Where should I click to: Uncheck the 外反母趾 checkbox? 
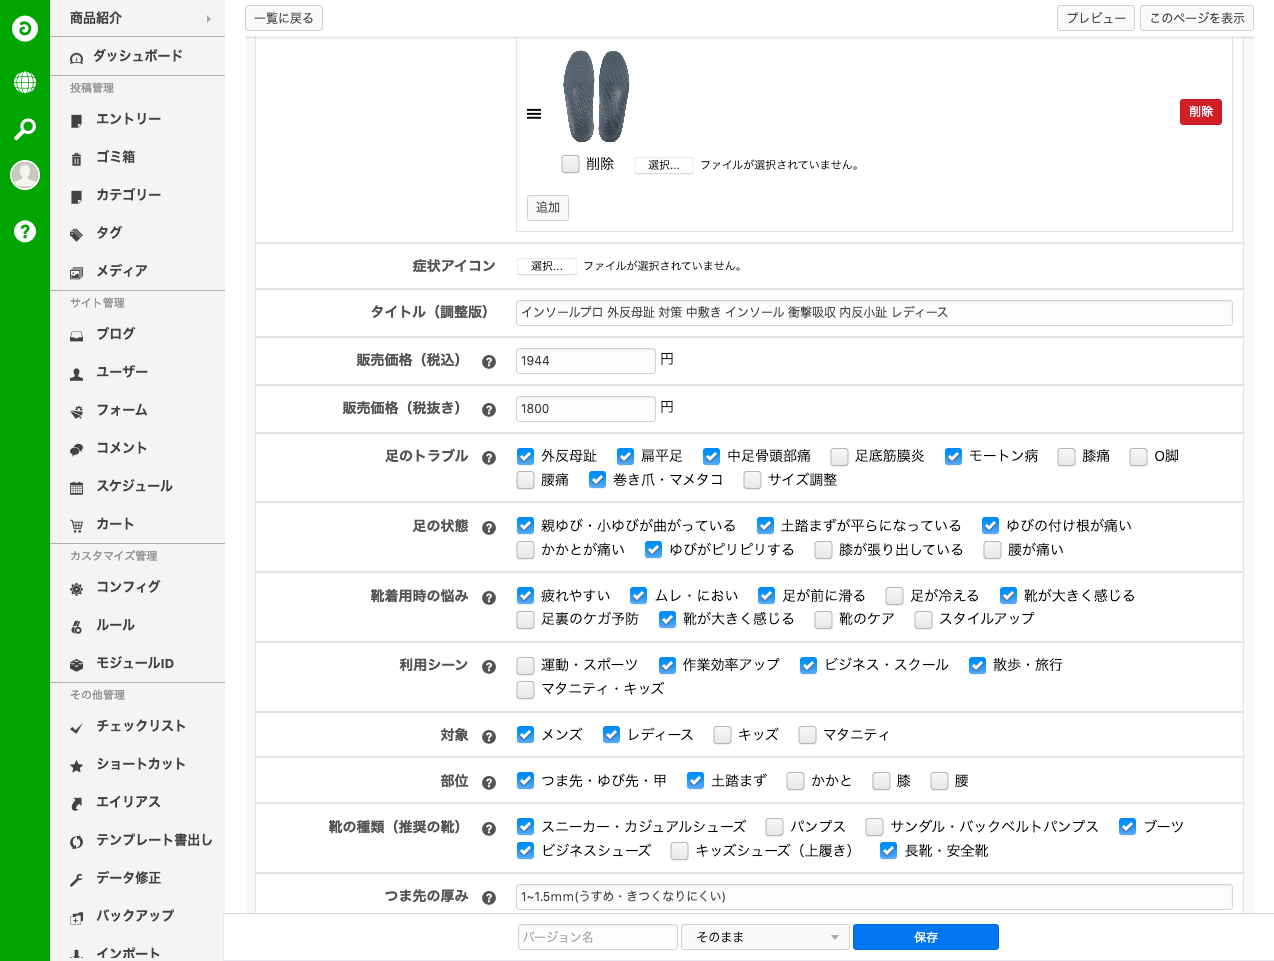coord(526,457)
